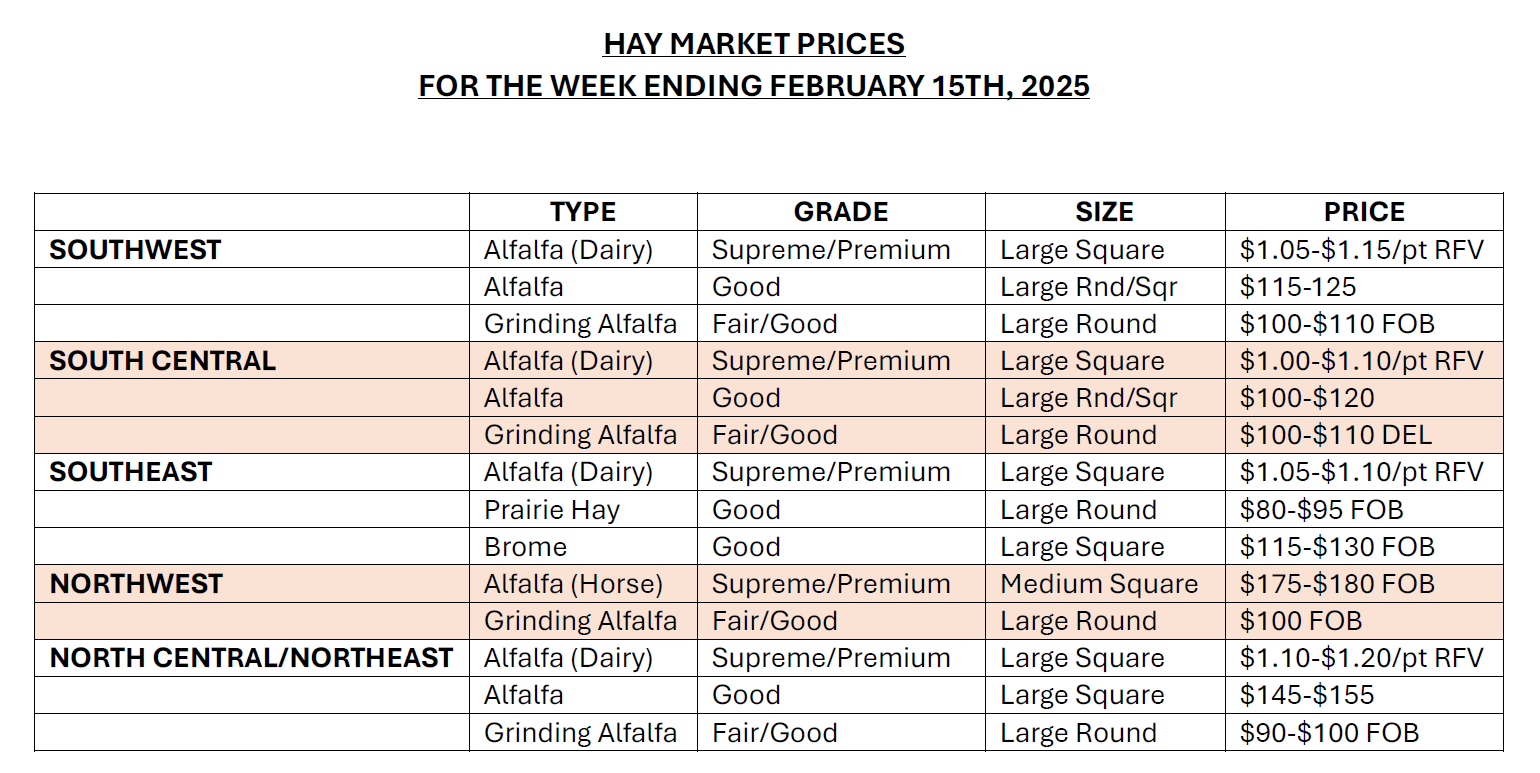Select the Prairie Hay type cell

point(552,510)
